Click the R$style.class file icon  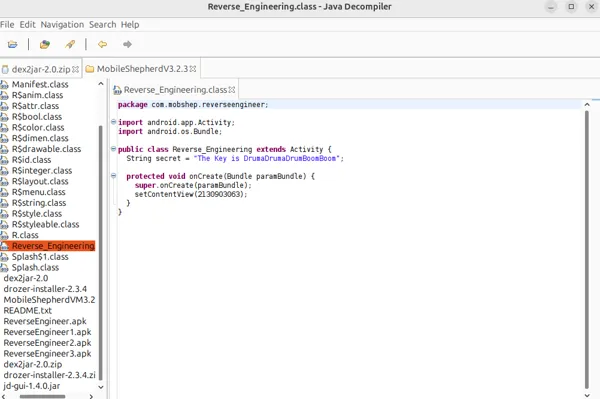[x=5, y=213]
